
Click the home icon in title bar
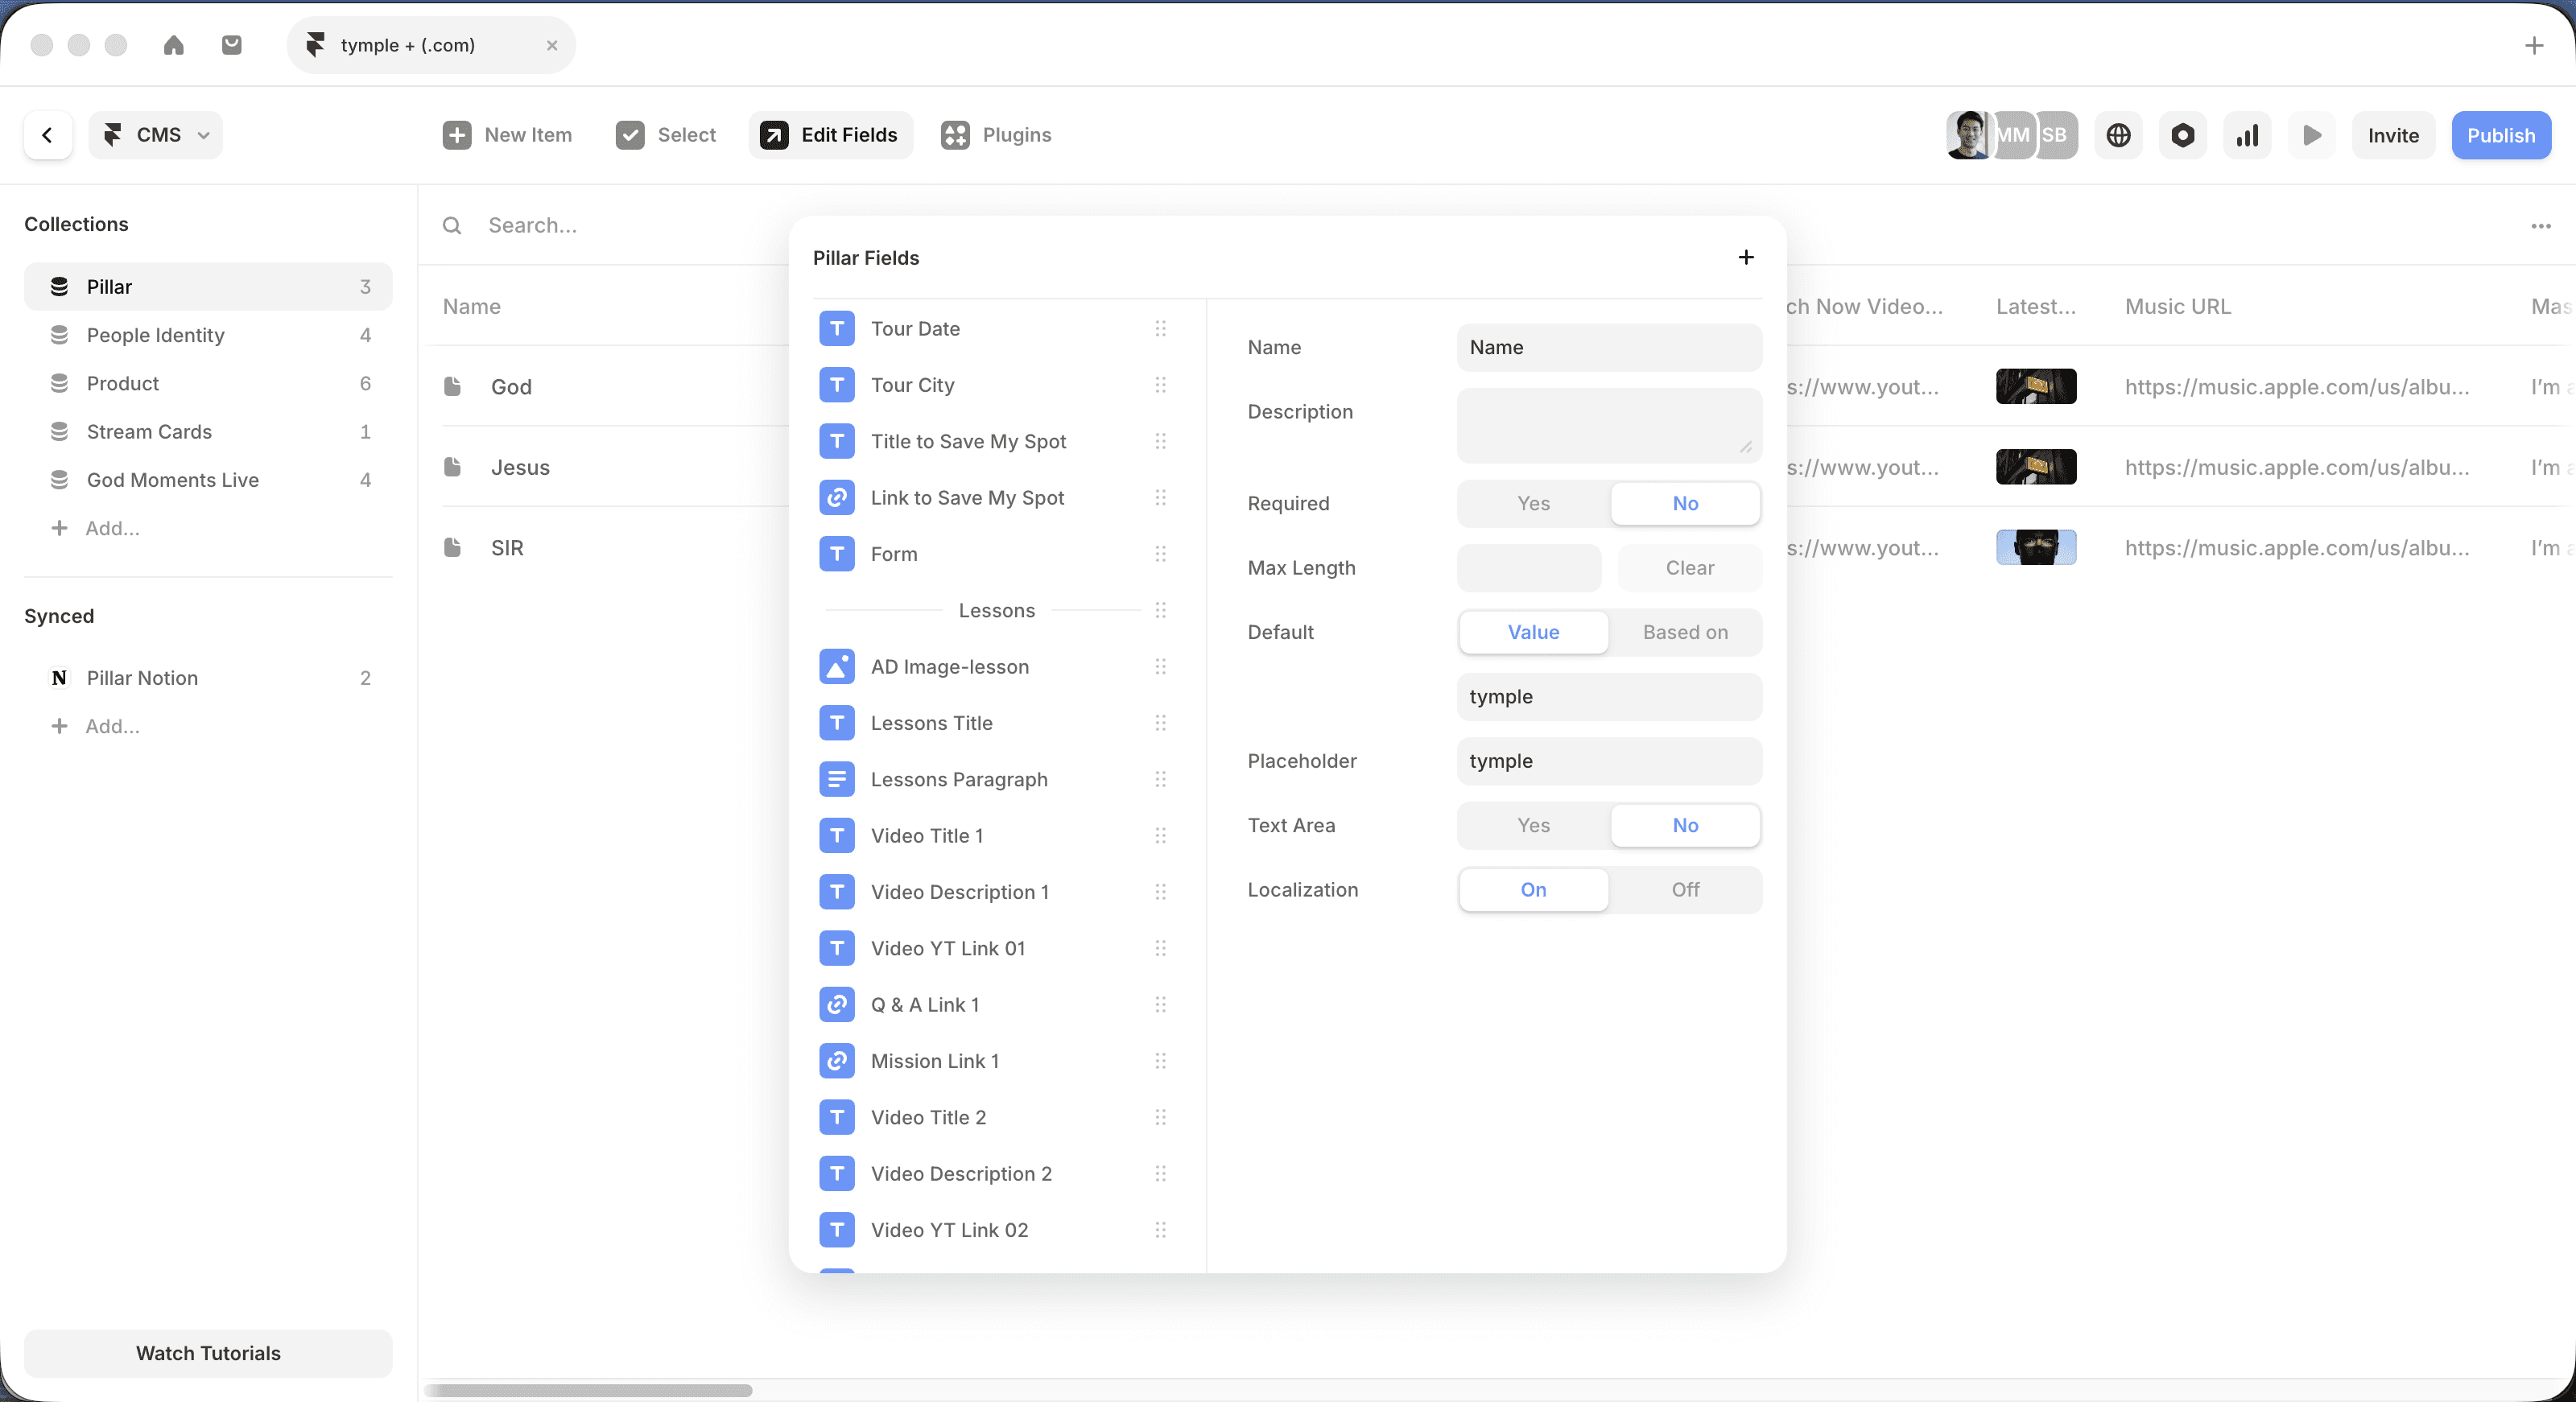[174, 45]
